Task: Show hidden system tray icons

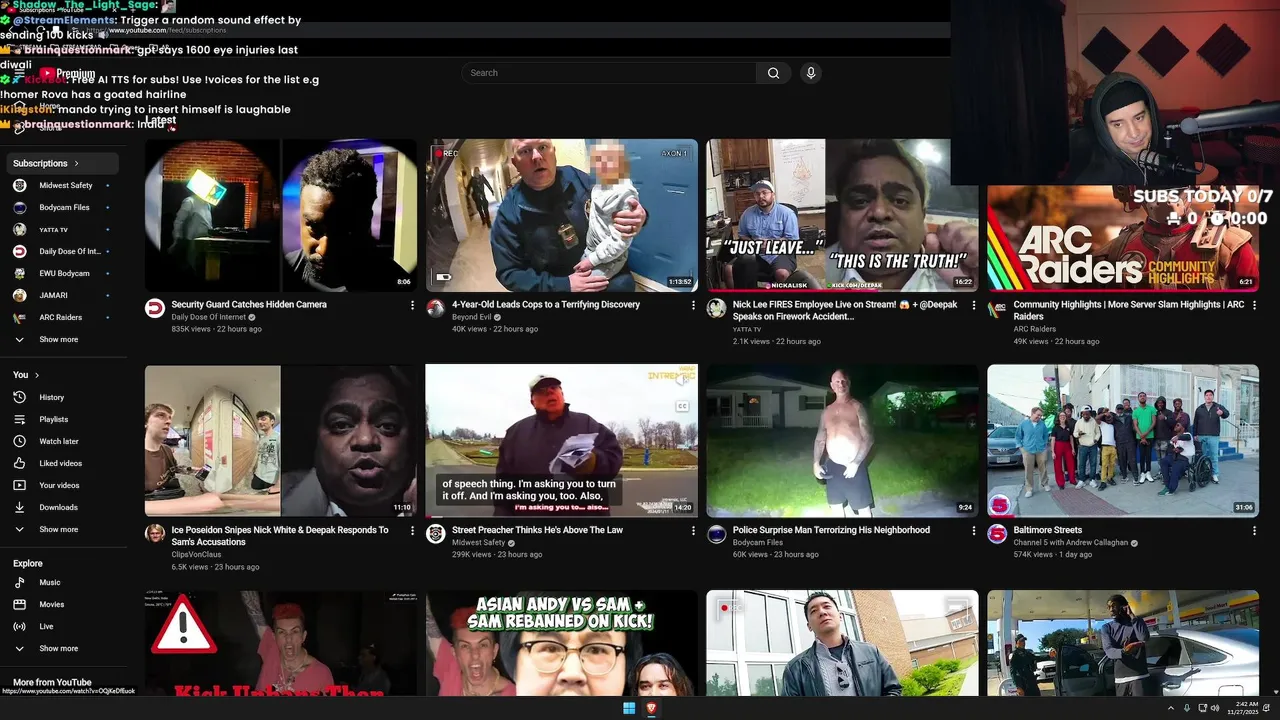Action: [x=1171, y=708]
